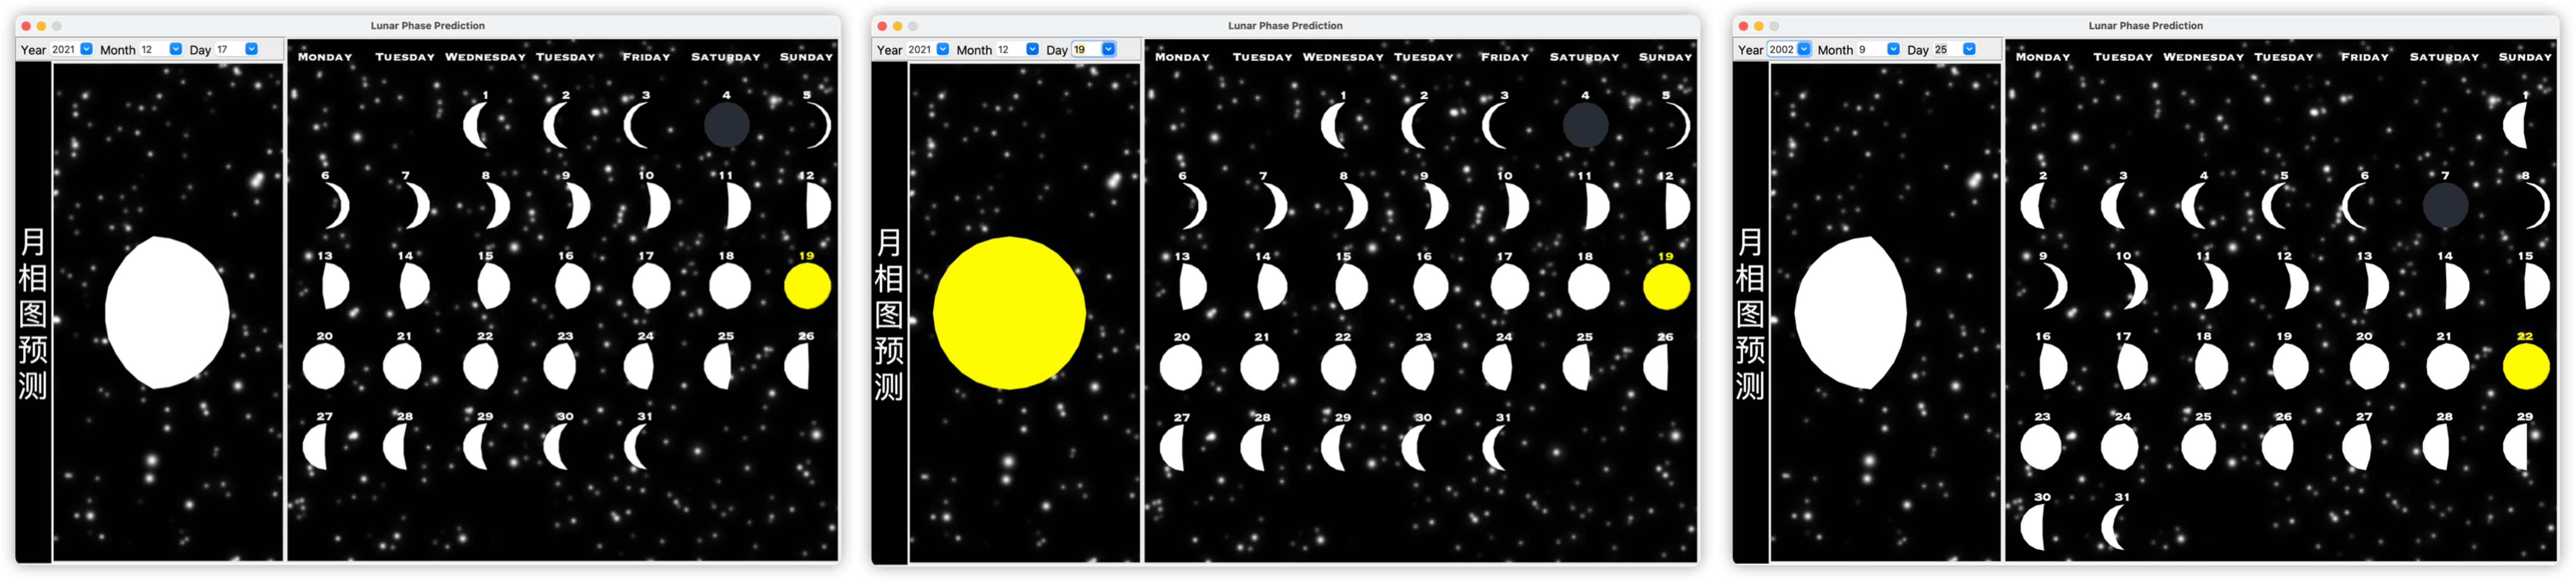This screenshot has height=582, width=2576.
Task: Click moon on day 15, Day 19 window
Action: (x=1351, y=287)
